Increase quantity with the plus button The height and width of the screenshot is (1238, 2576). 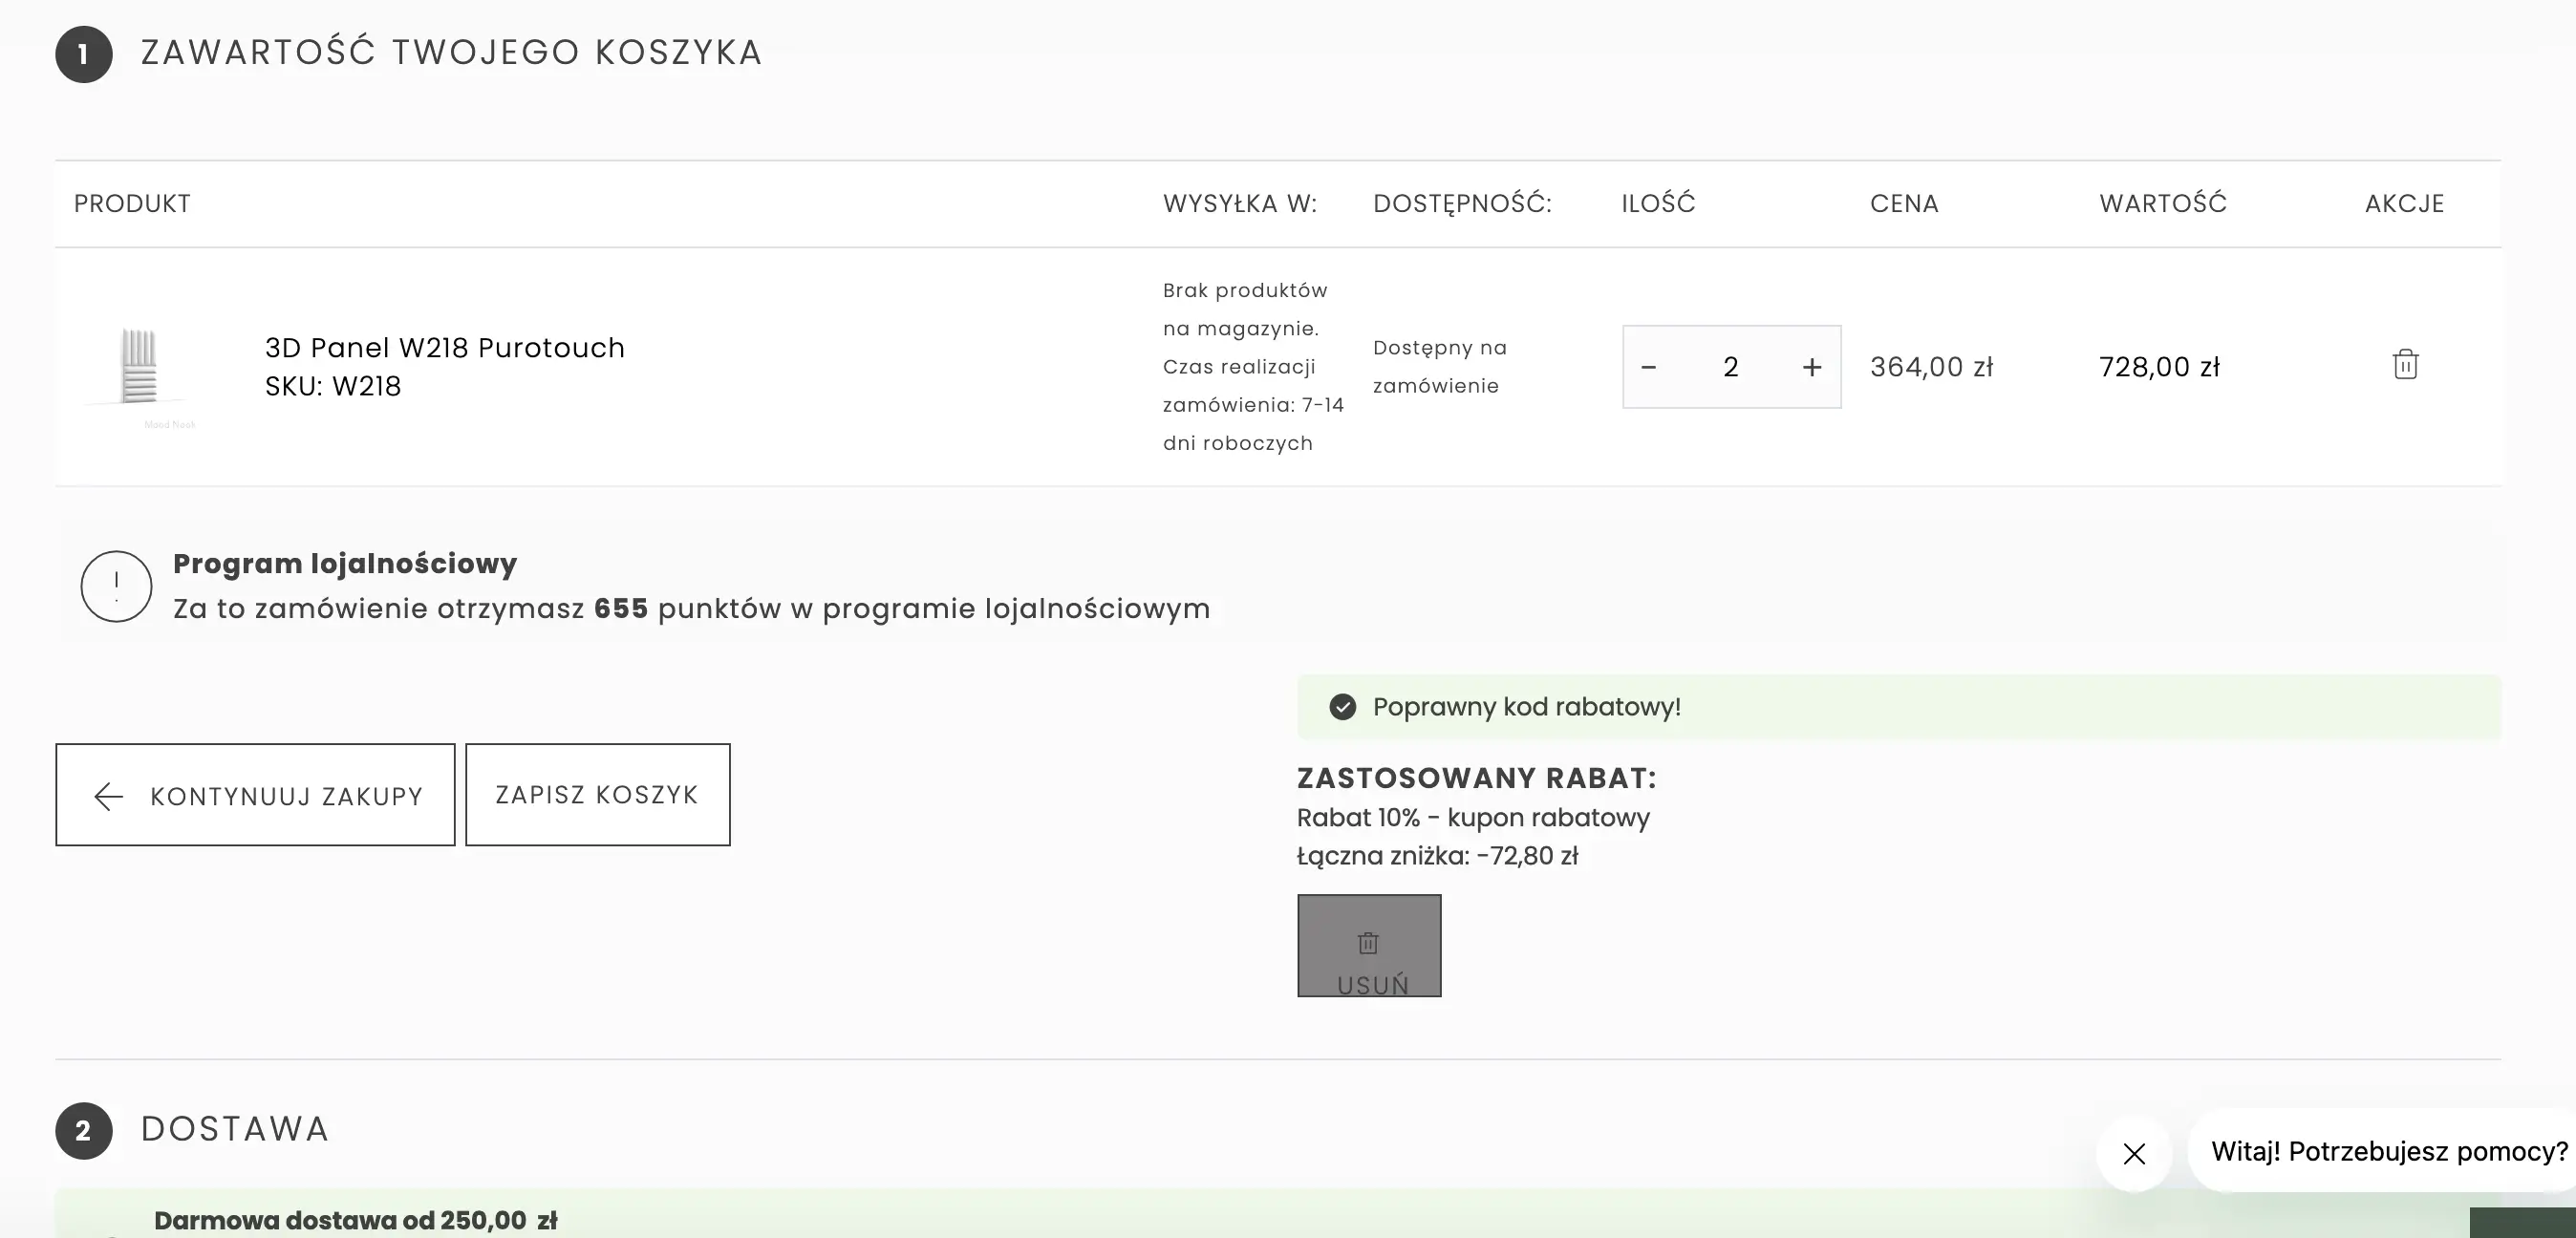pos(1811,367)
